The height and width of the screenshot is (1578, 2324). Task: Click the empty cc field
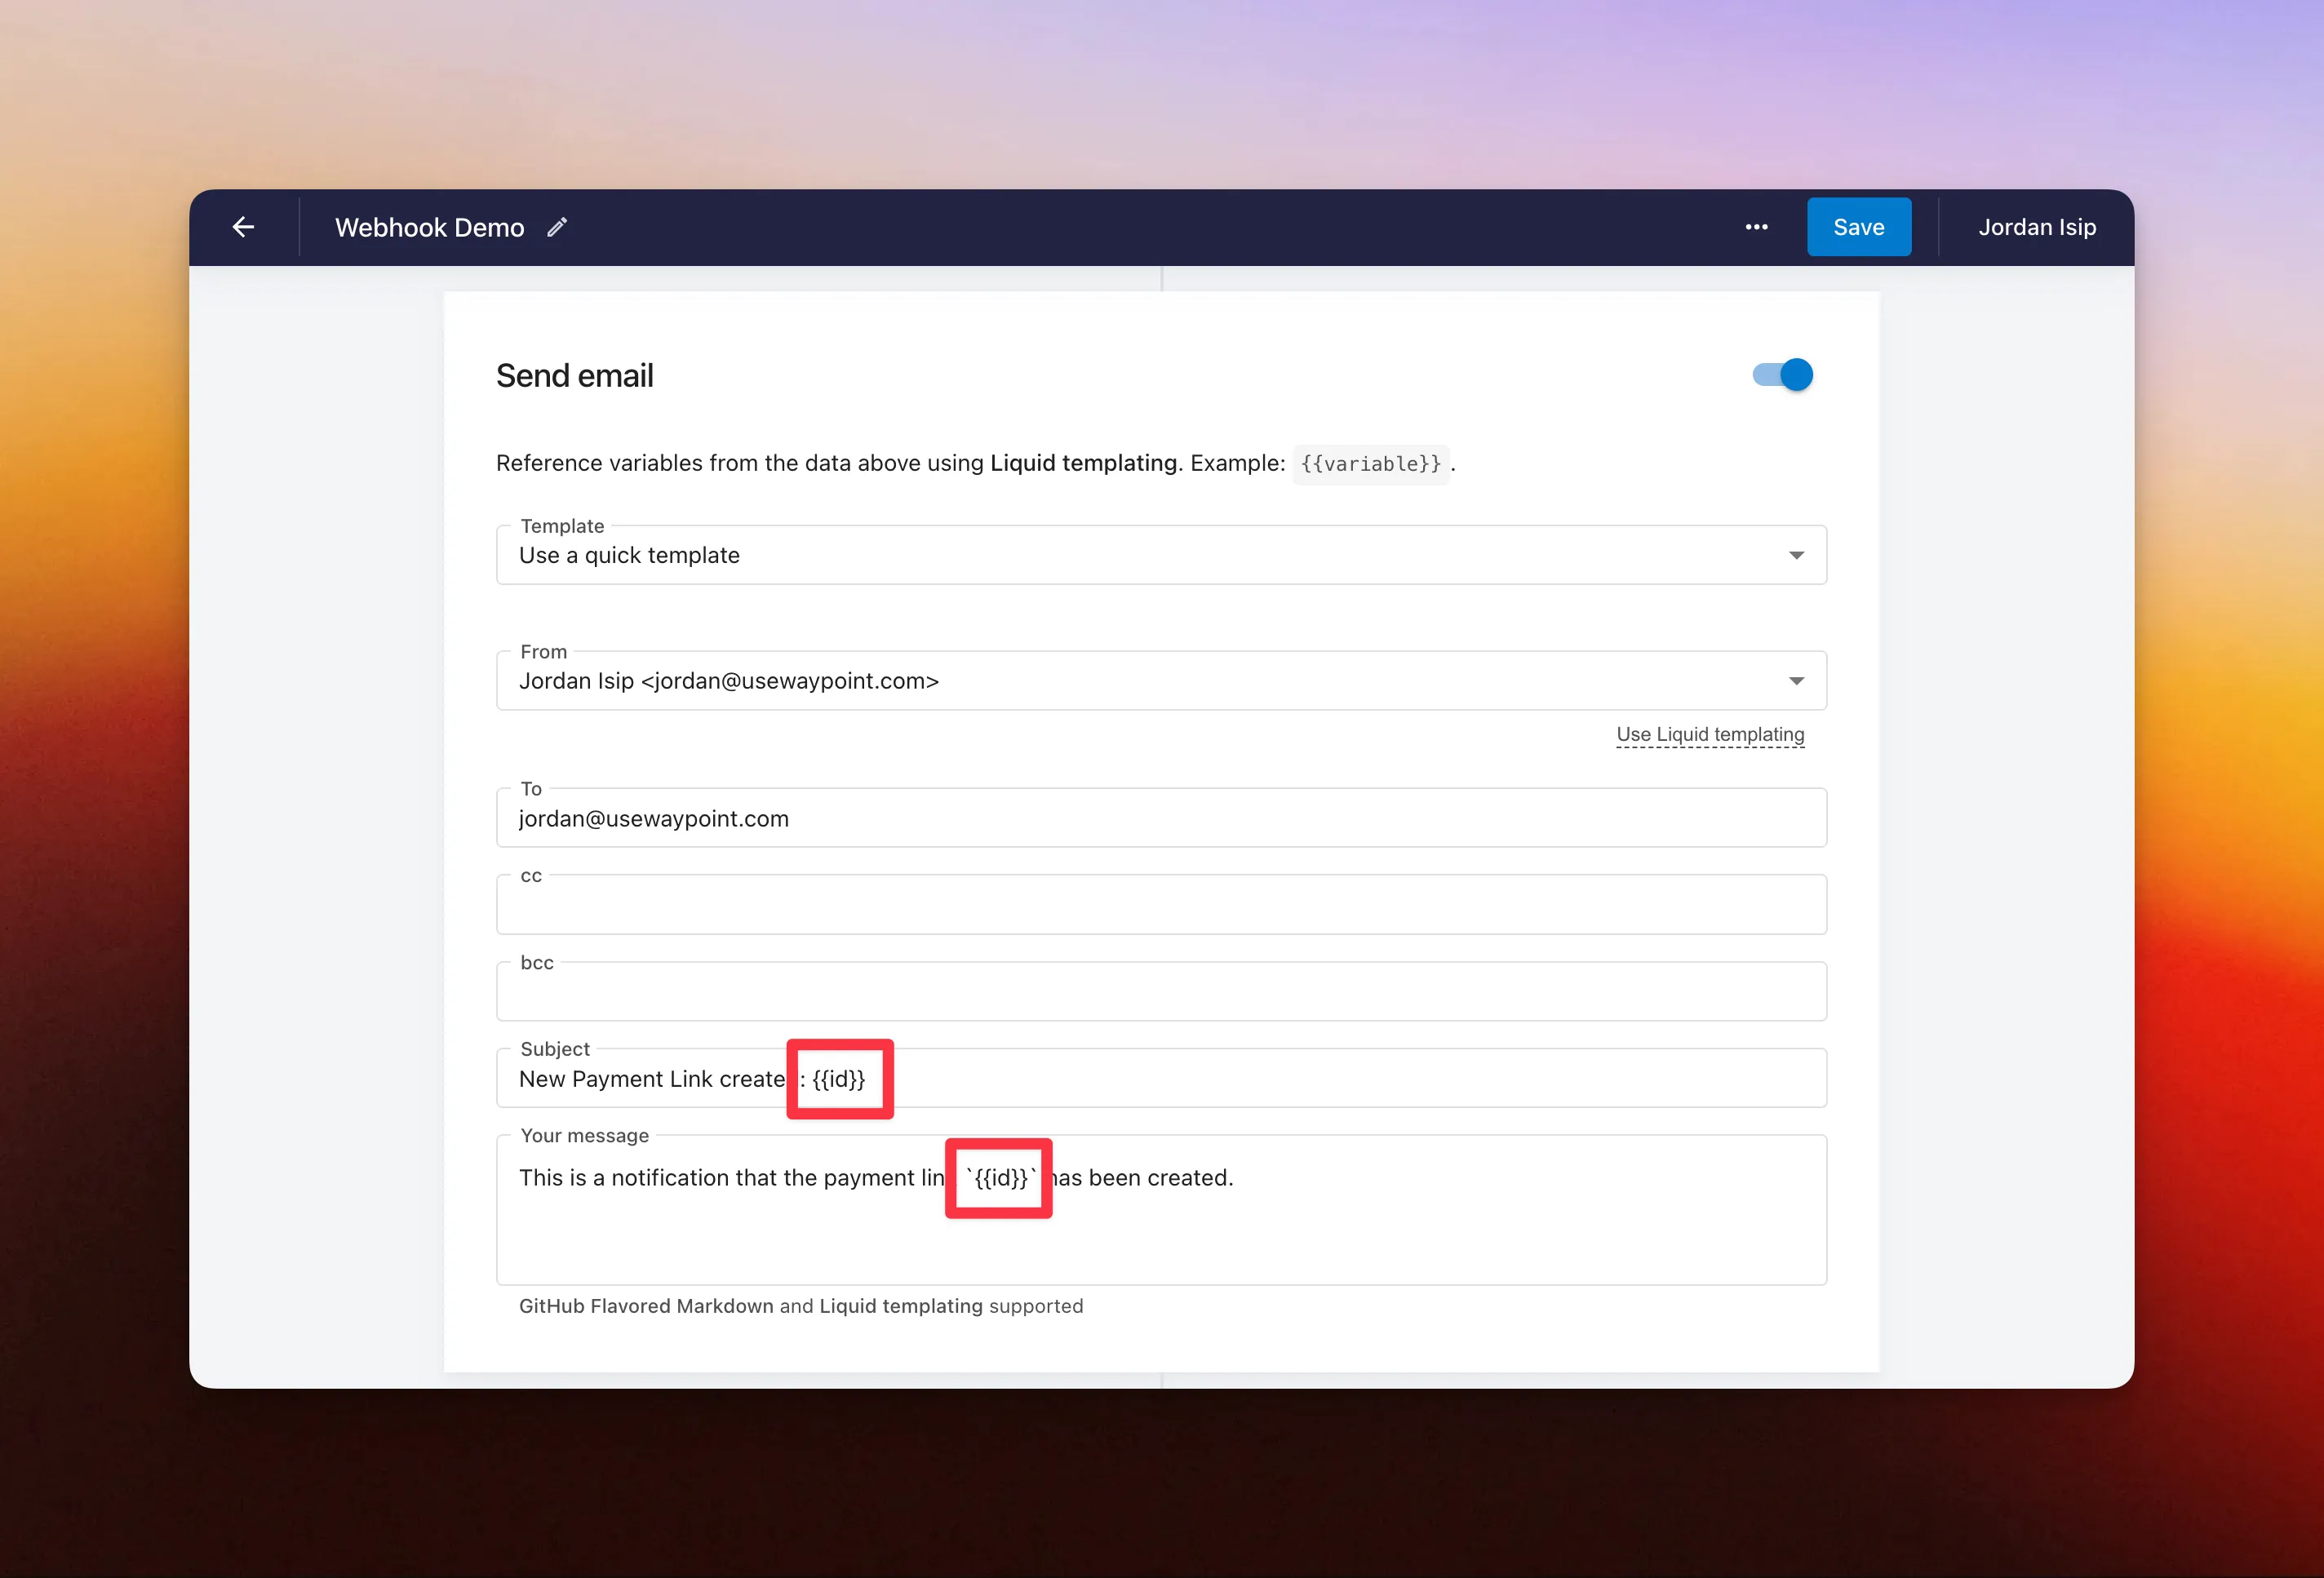(x=1160, y=905)
